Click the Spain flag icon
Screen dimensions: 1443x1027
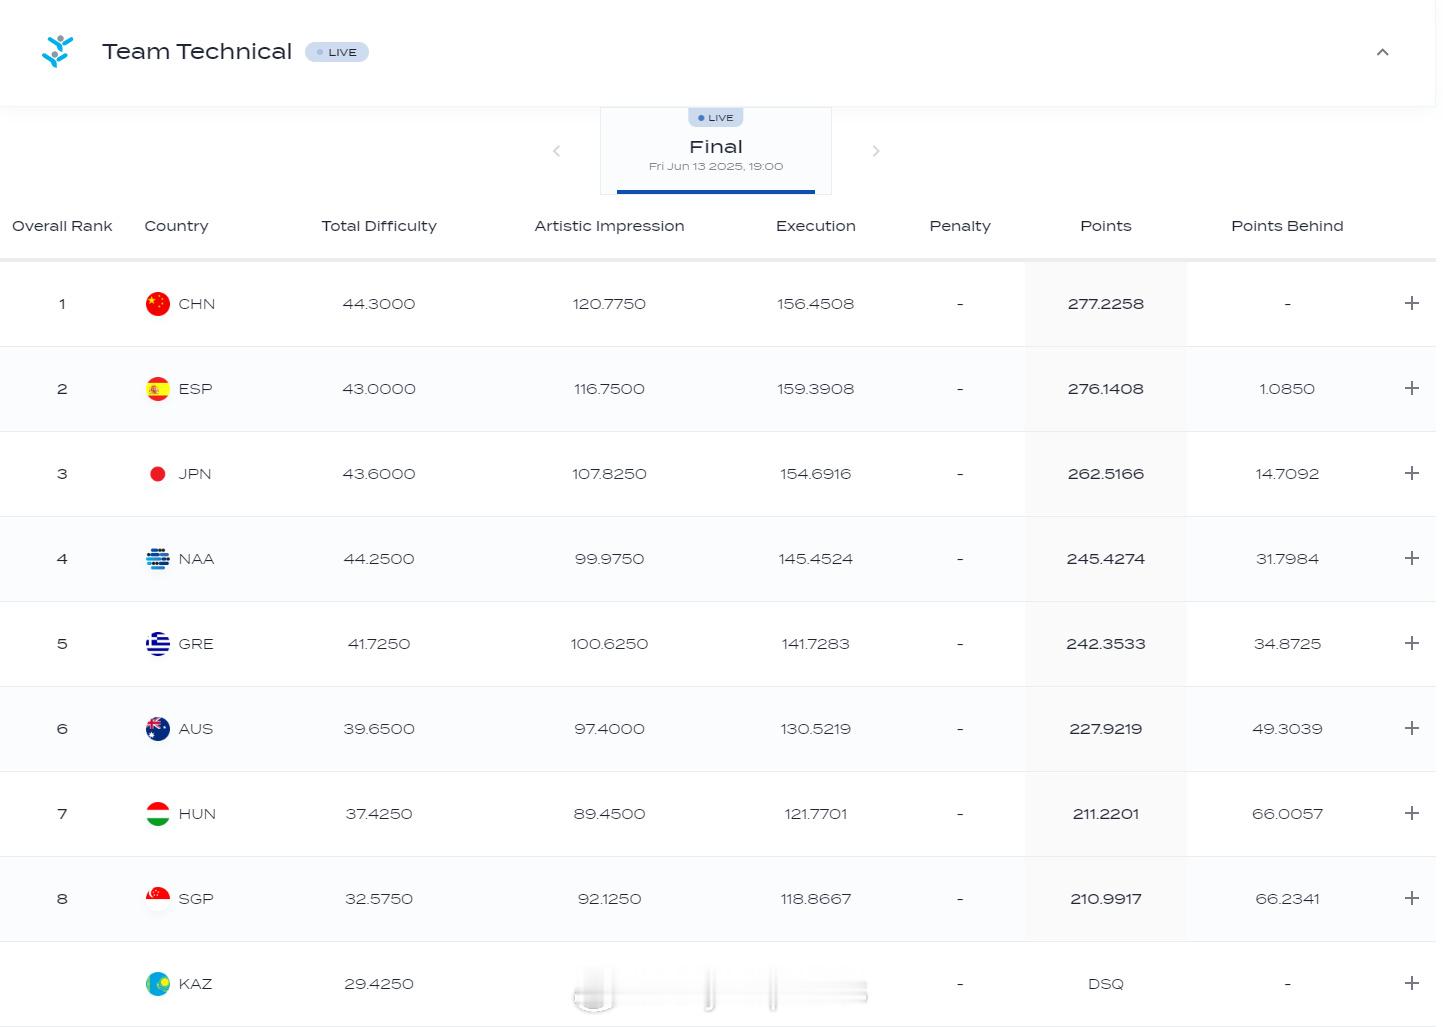point(158,389)
